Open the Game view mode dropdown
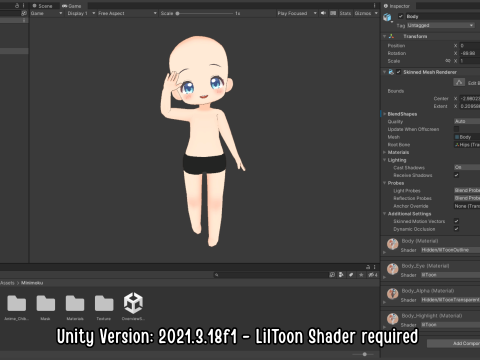 tap(46, 13)
